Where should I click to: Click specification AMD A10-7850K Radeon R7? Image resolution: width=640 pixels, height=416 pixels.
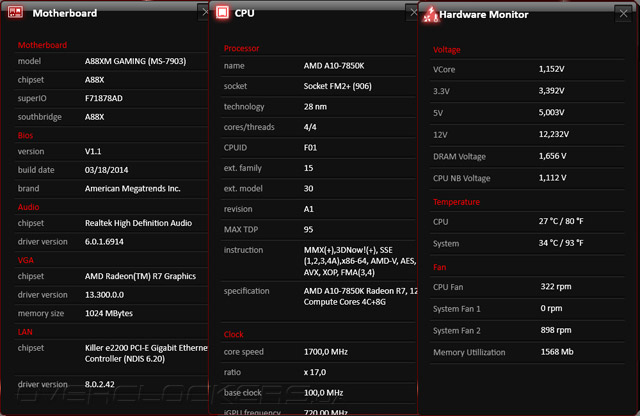click(x=360, y=296)
